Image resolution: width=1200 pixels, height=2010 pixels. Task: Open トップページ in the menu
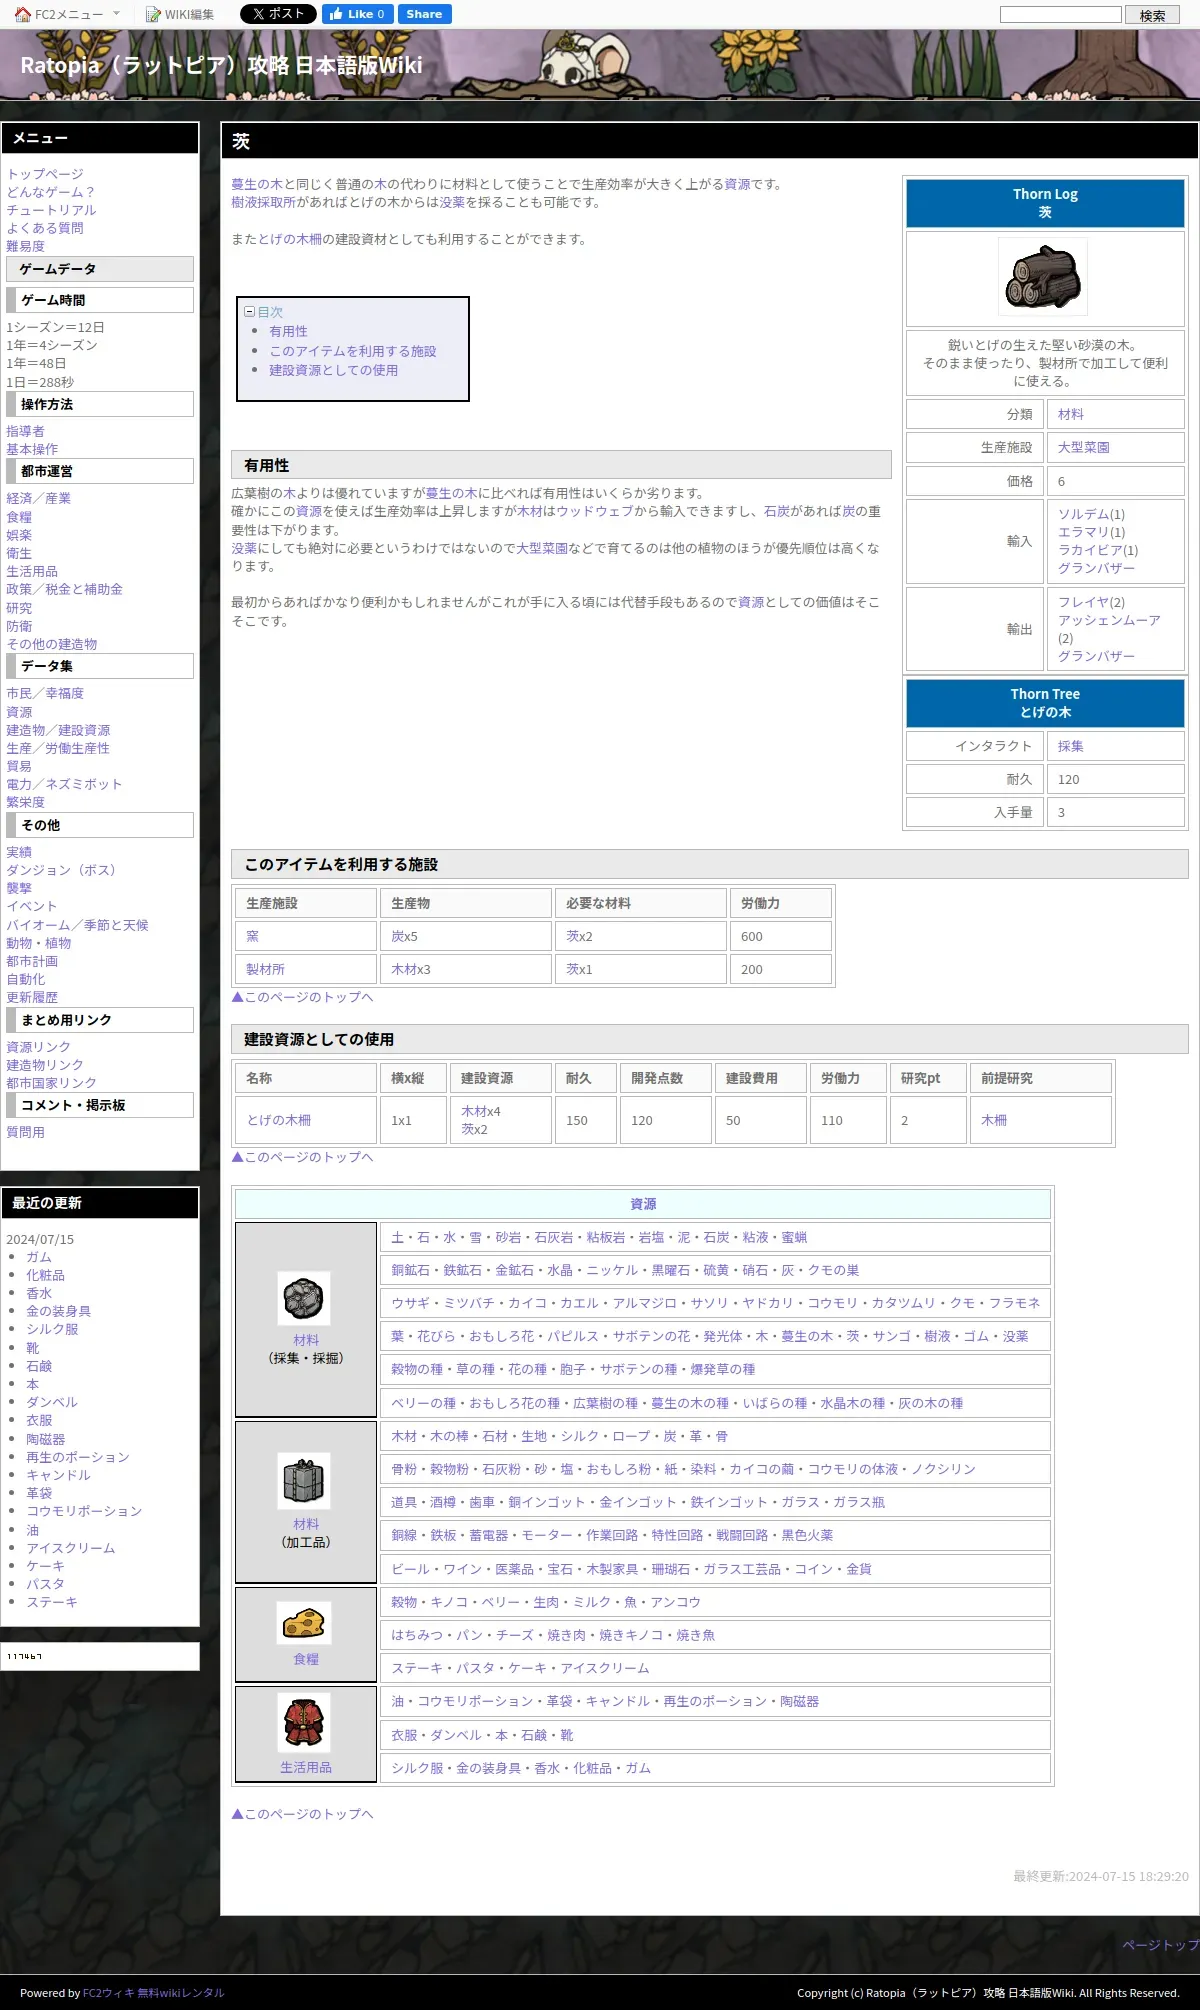(x=45, y=174)
